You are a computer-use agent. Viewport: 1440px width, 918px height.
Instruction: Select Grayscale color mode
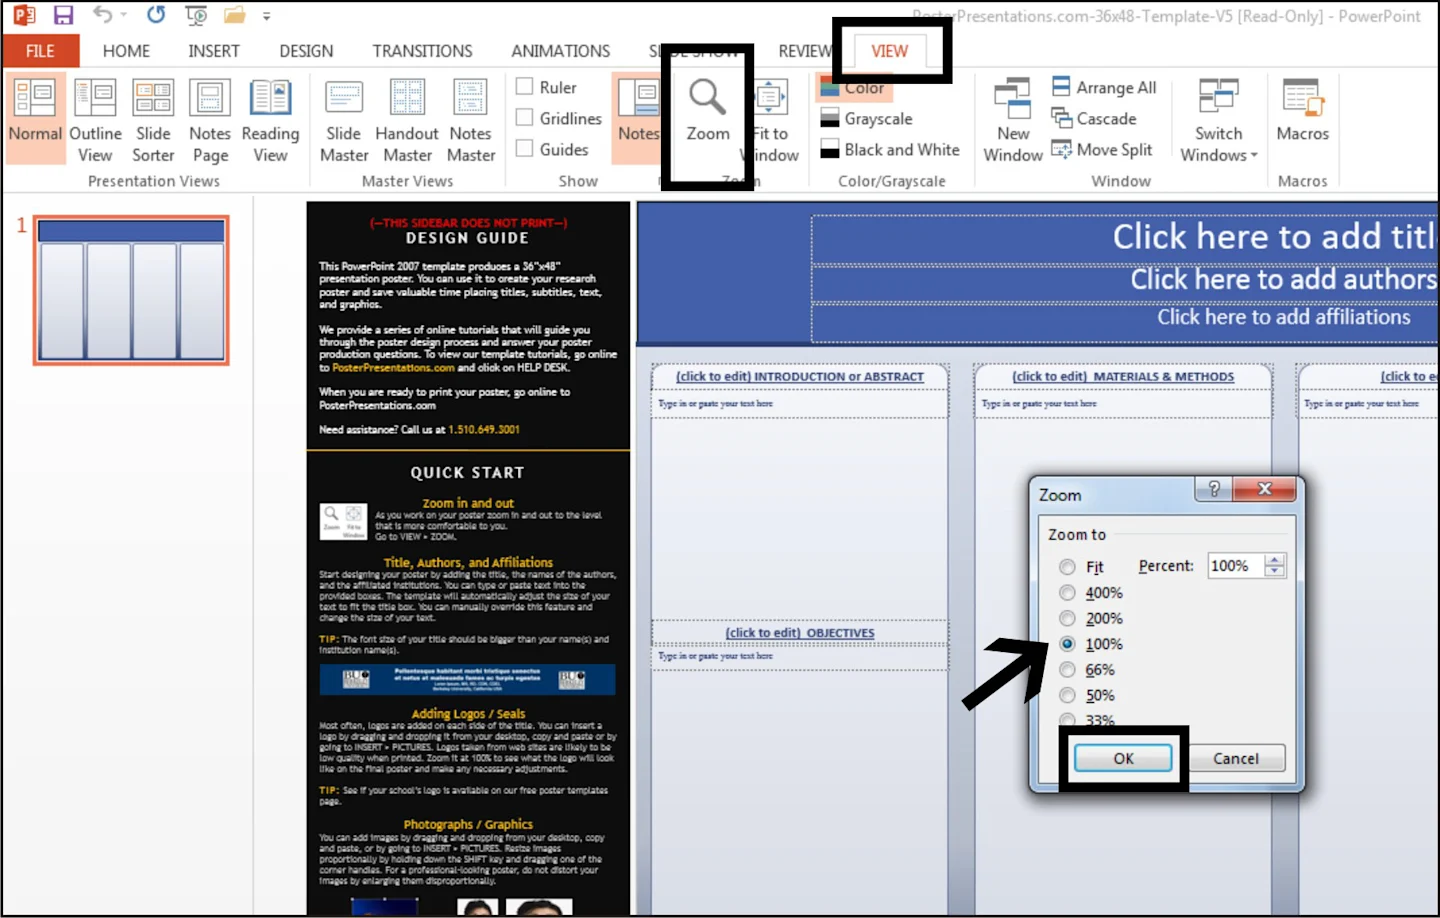[x=866, y=118]
